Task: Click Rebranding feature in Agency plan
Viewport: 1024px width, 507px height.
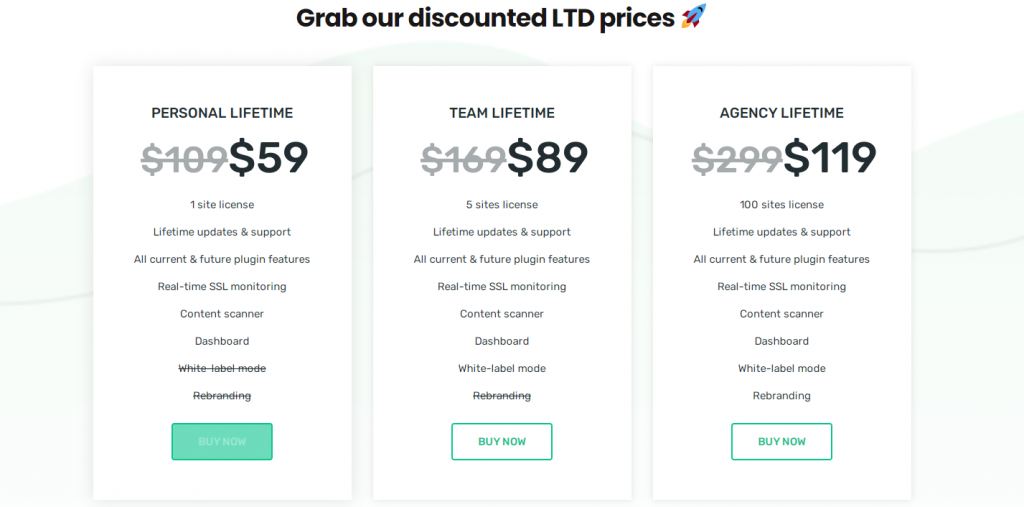Action: (782, 396)
